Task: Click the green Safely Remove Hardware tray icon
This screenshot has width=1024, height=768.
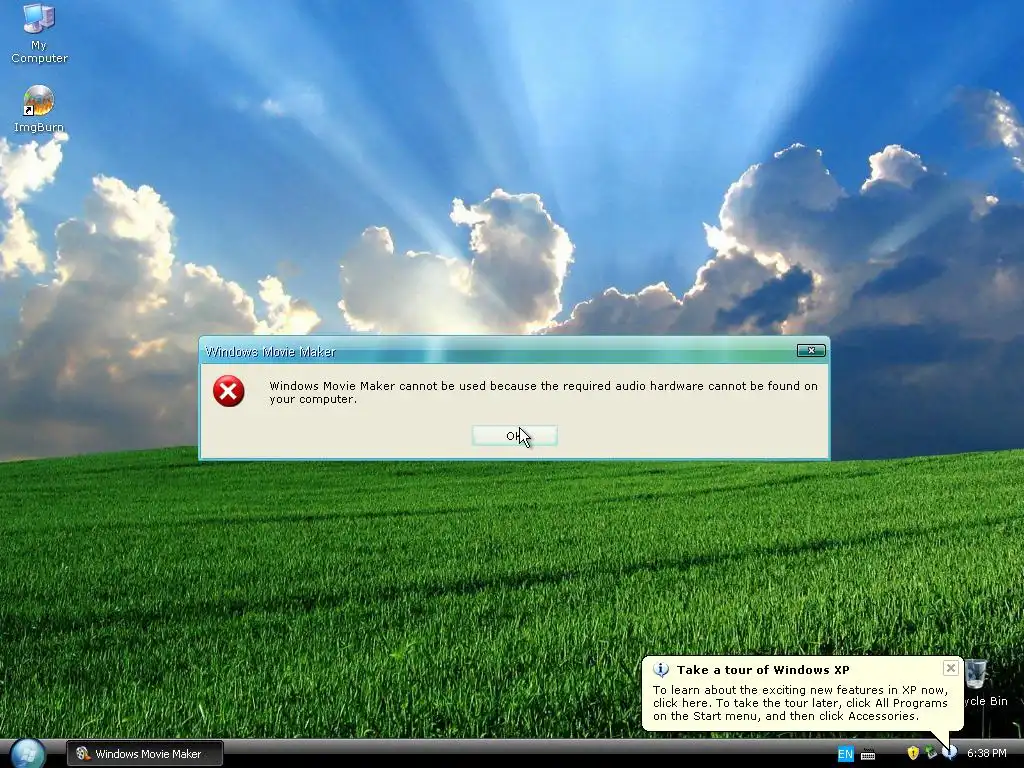Action: (x=931, y=754)
